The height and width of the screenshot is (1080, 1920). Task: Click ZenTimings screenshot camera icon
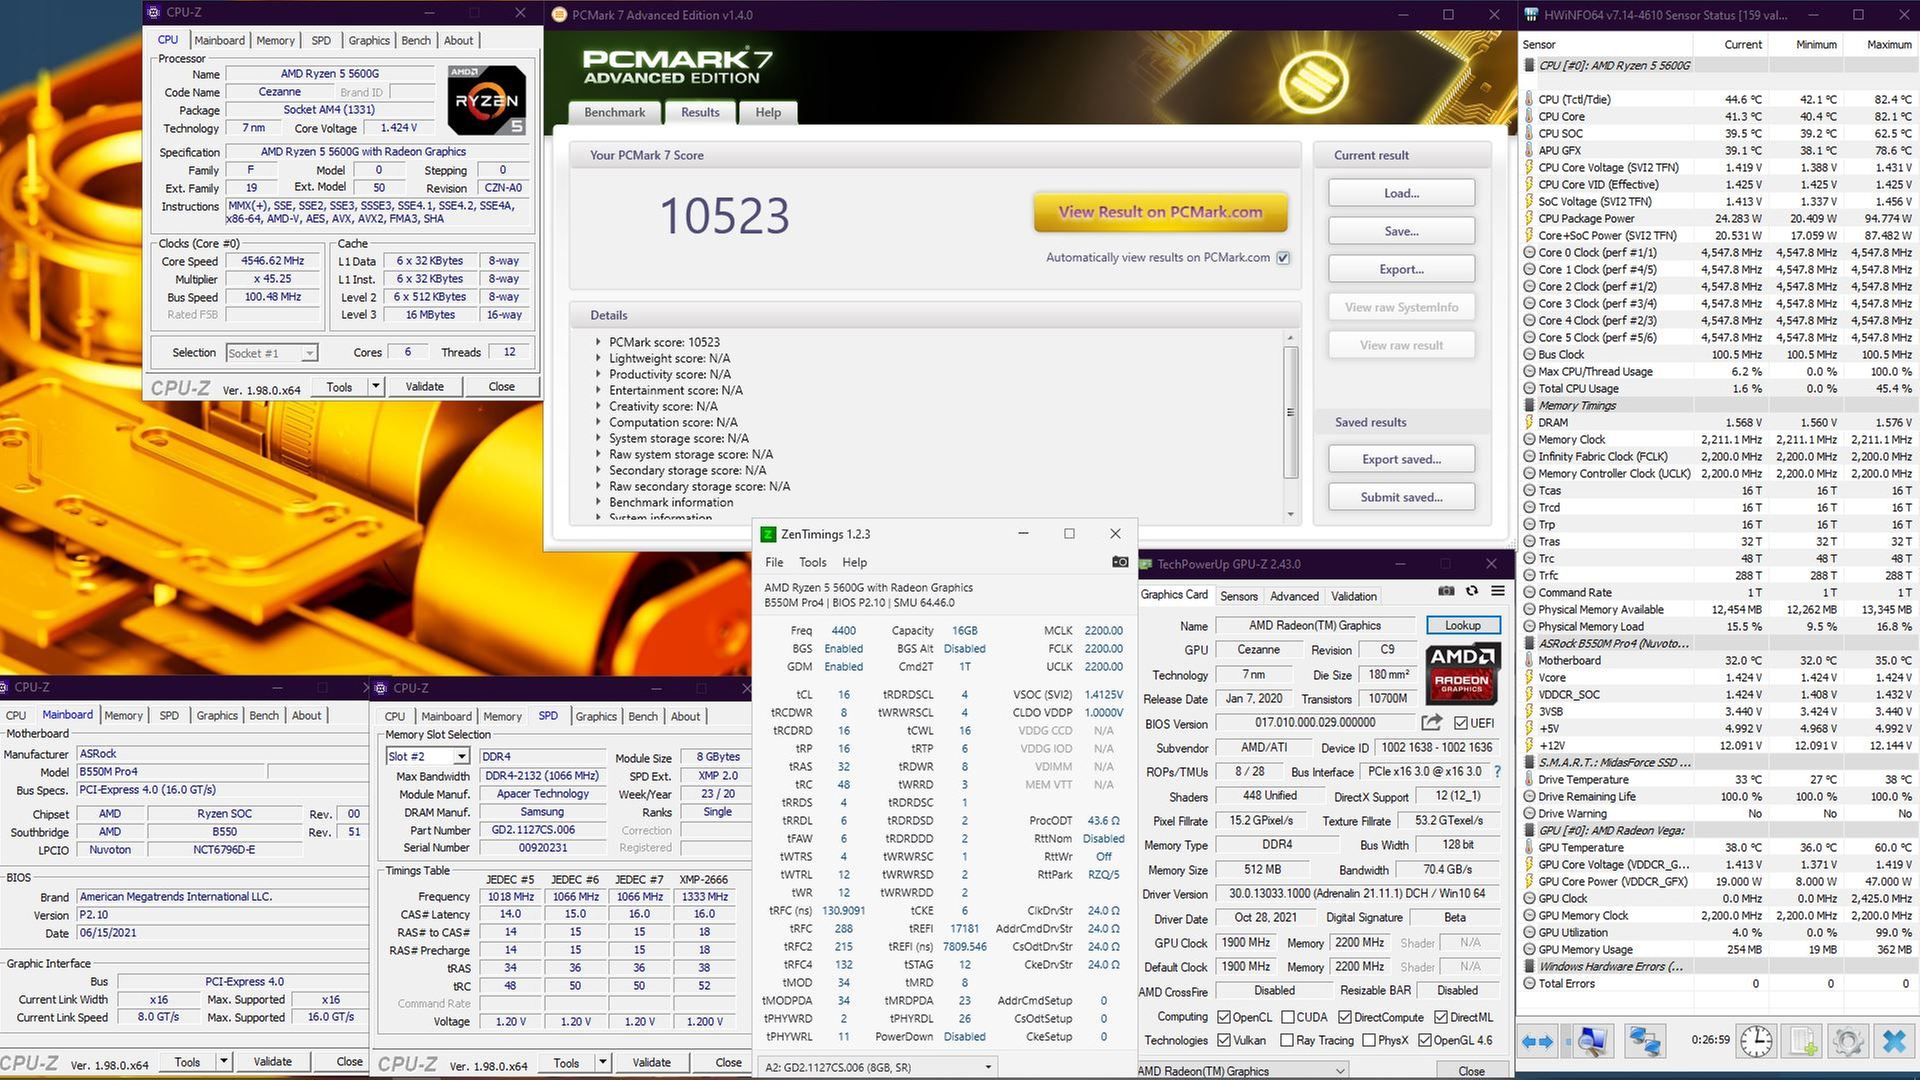coord(1120,562)
